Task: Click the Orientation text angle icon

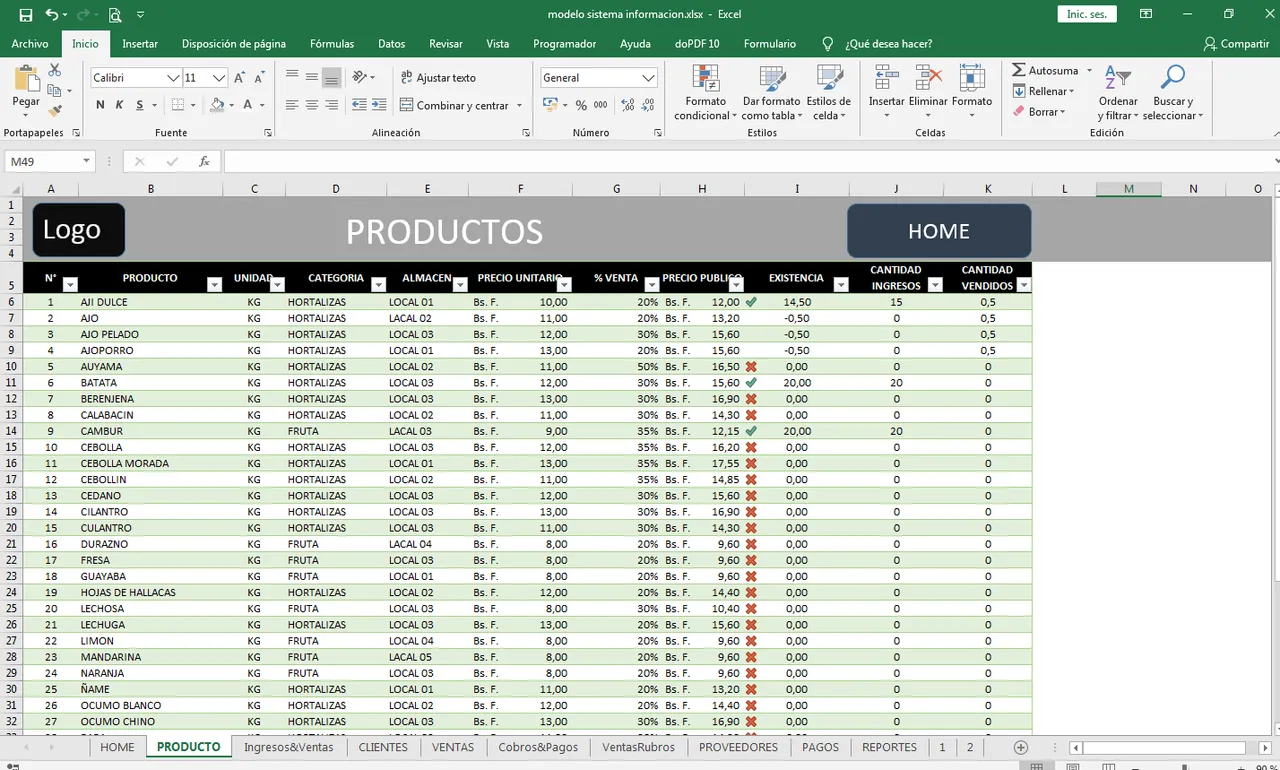Action: (360, 77)
